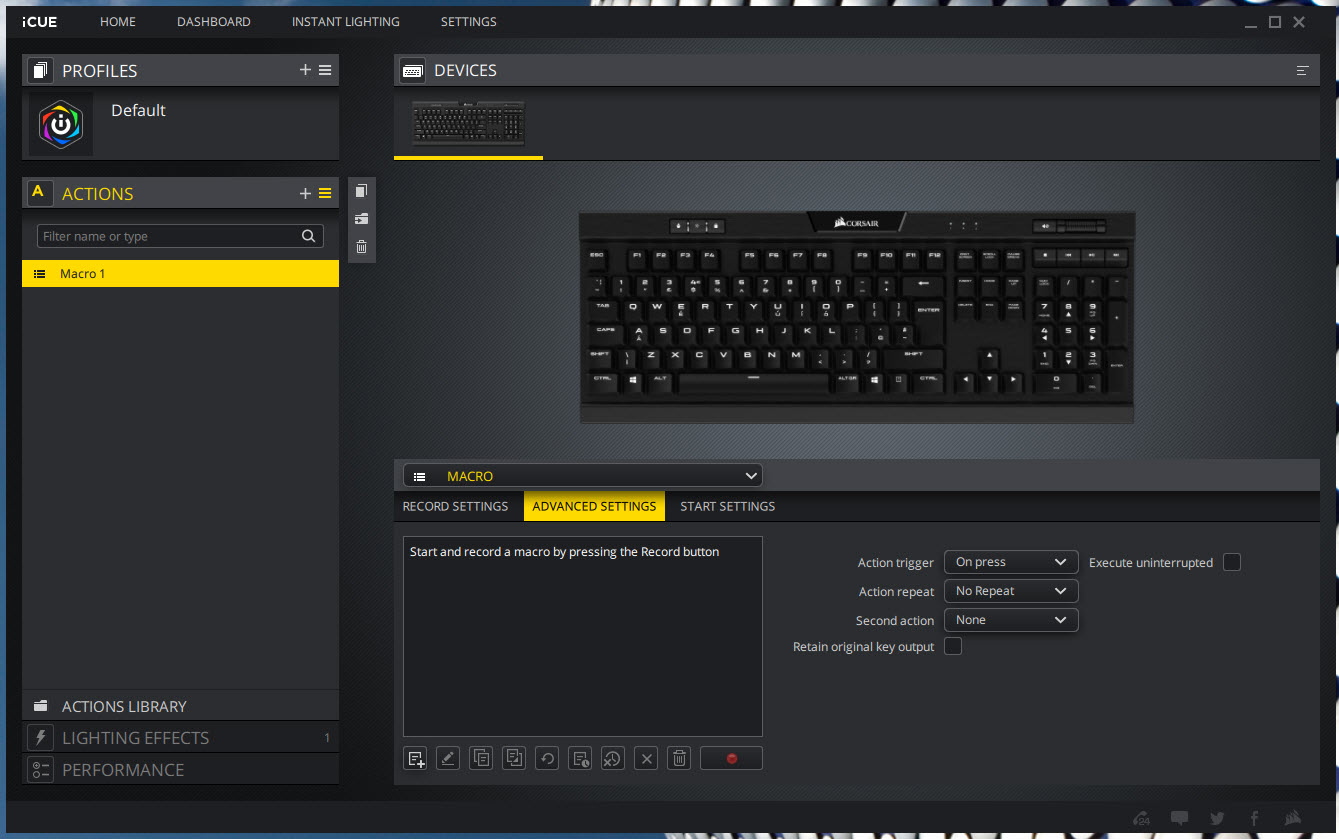Open the Devices panel options menu
The height and width of the screenshot is (839, 1339).
pyautogui.click(x=1302, y=71)
